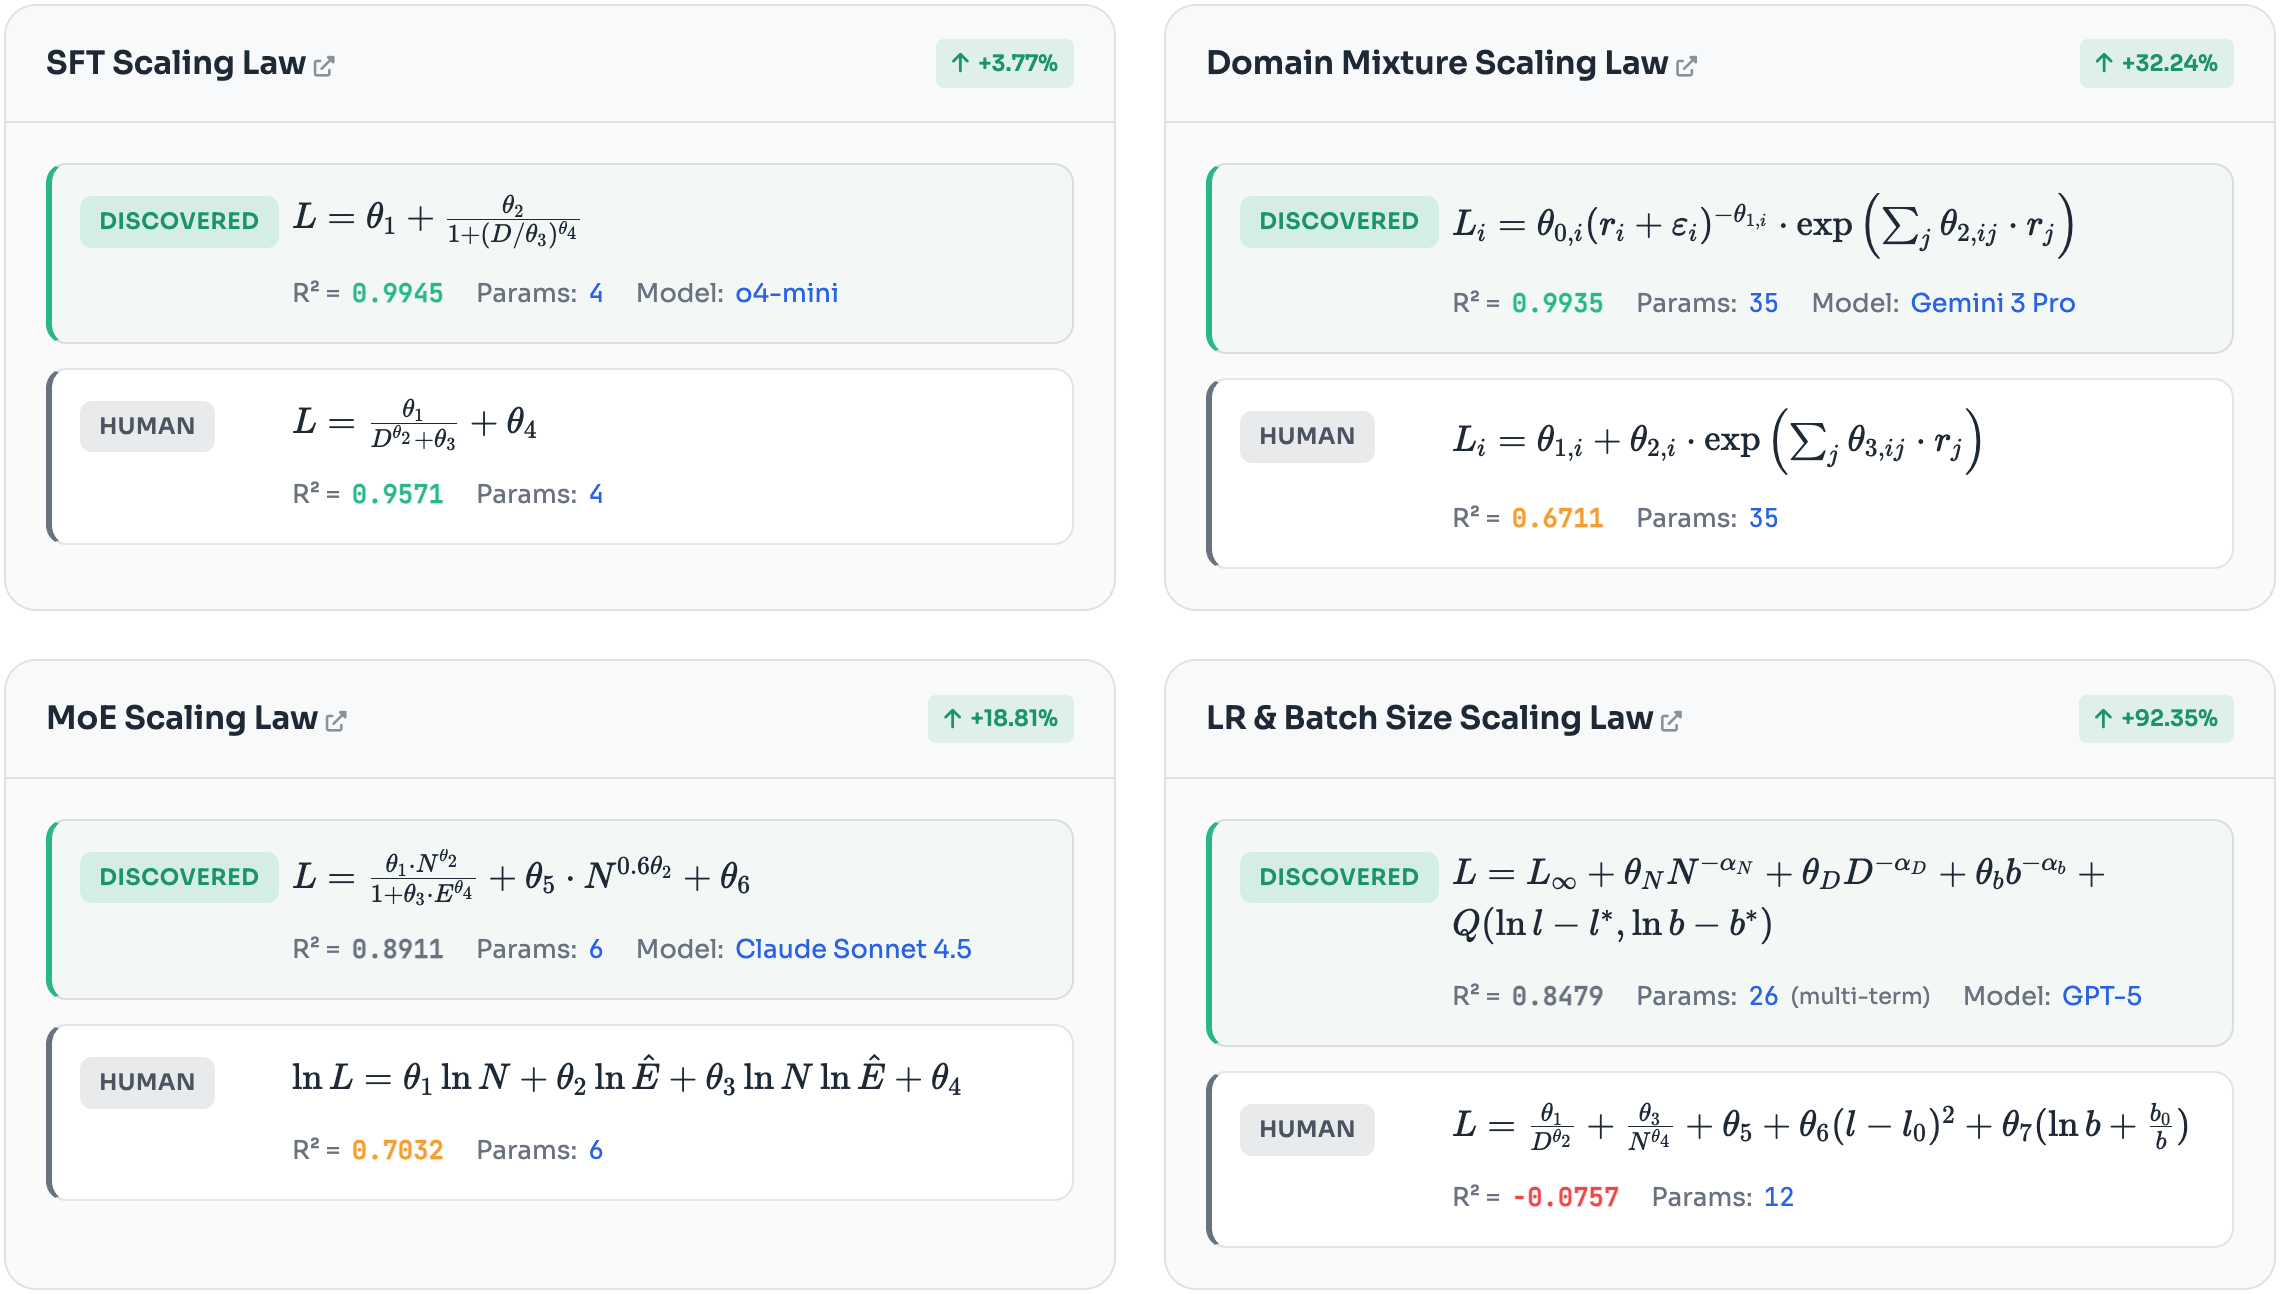
Task: Open the SFT Scaling Law external link
Action: click(x=323, y=63)
